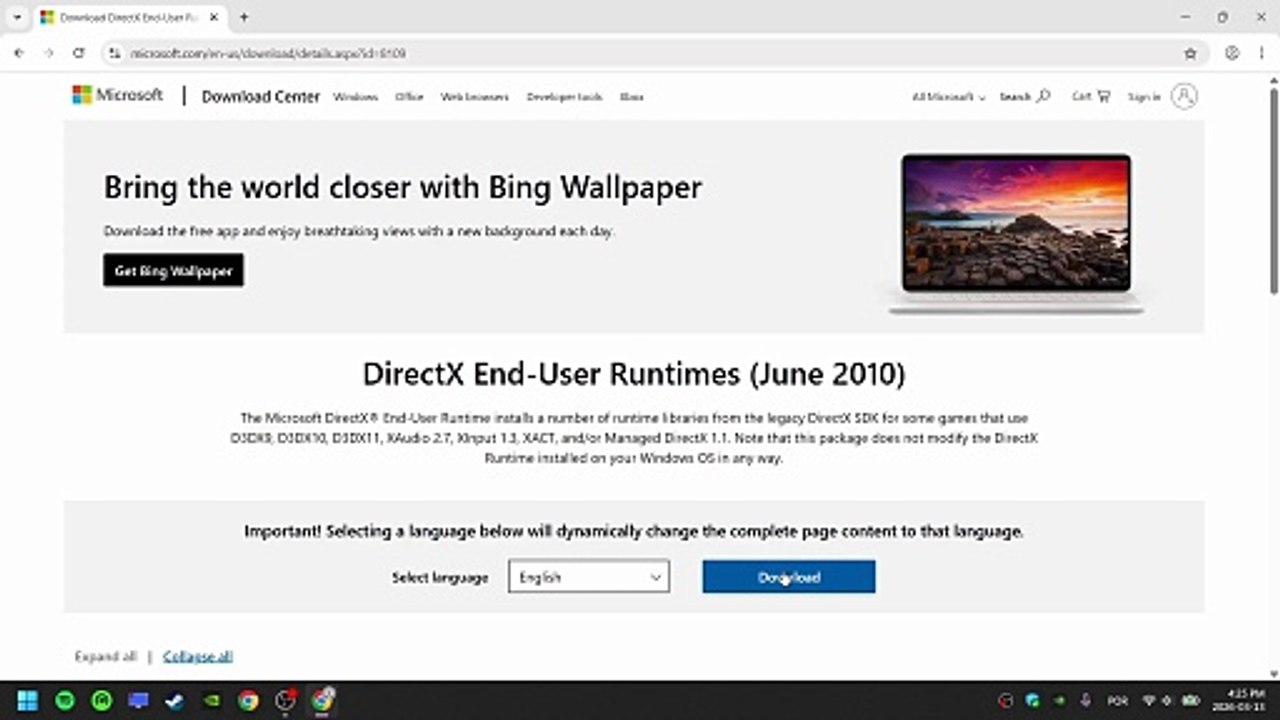Go back with the browser back arrow

[19, 53]
